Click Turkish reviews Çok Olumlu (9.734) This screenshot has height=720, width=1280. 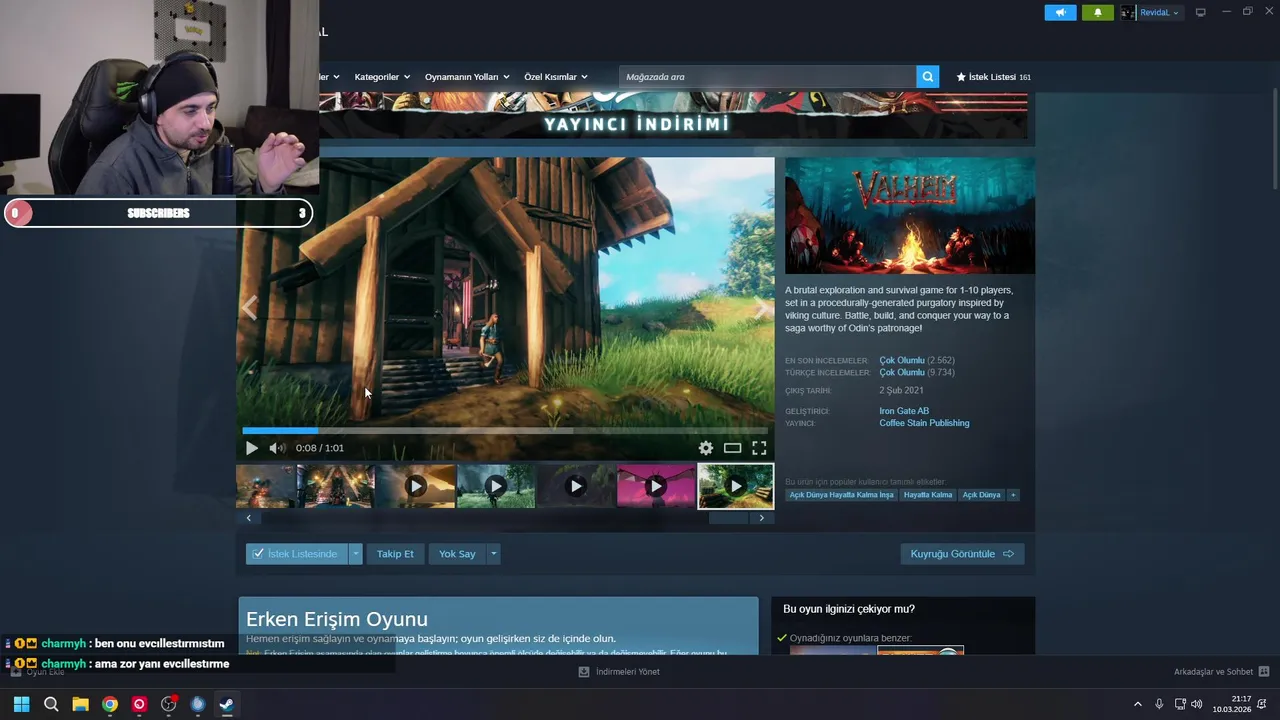(x=917, y=372)
